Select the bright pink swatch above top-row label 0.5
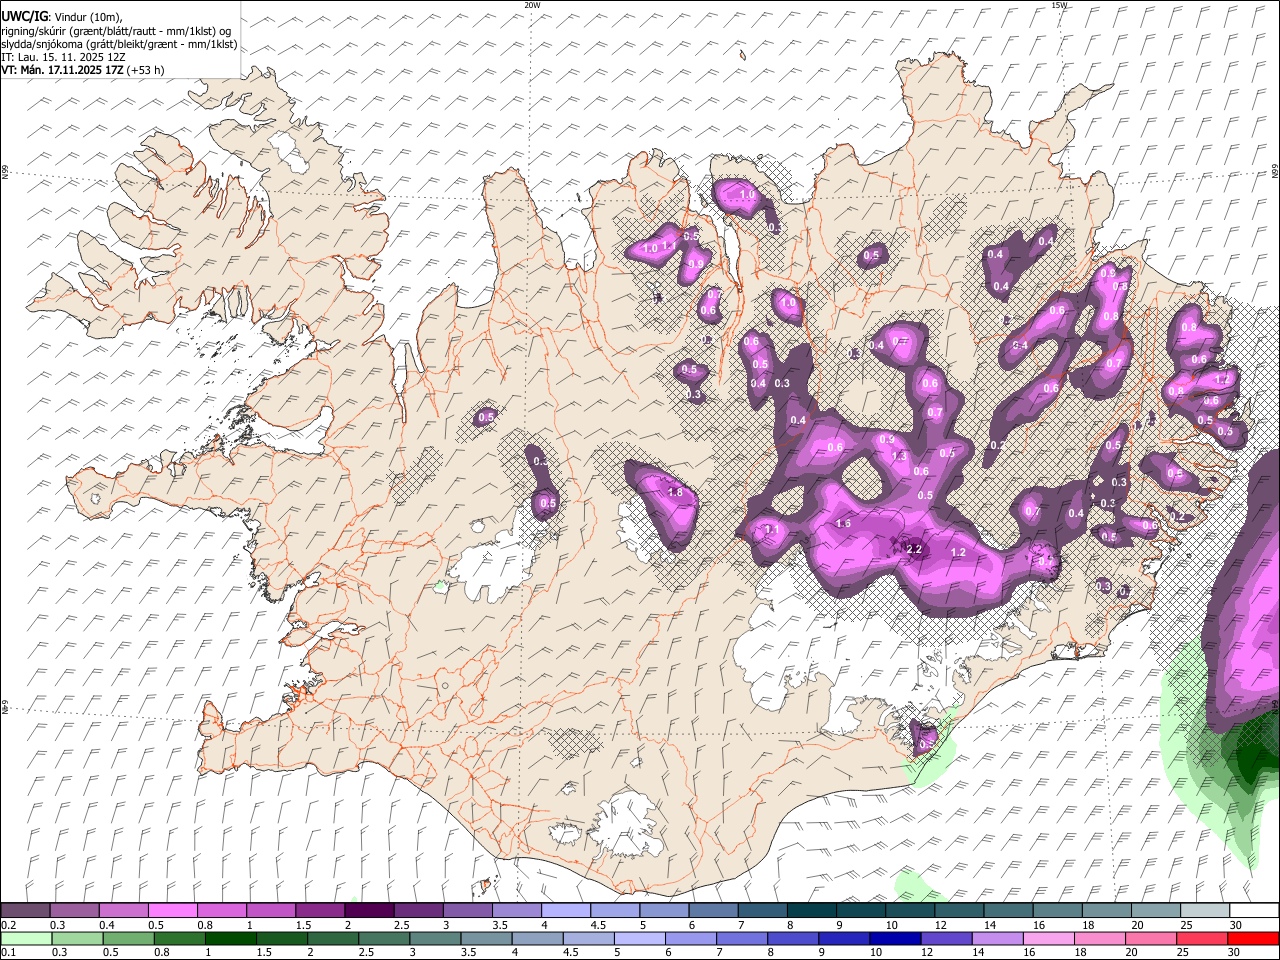 pyautogui.click(x=172, y=910)
